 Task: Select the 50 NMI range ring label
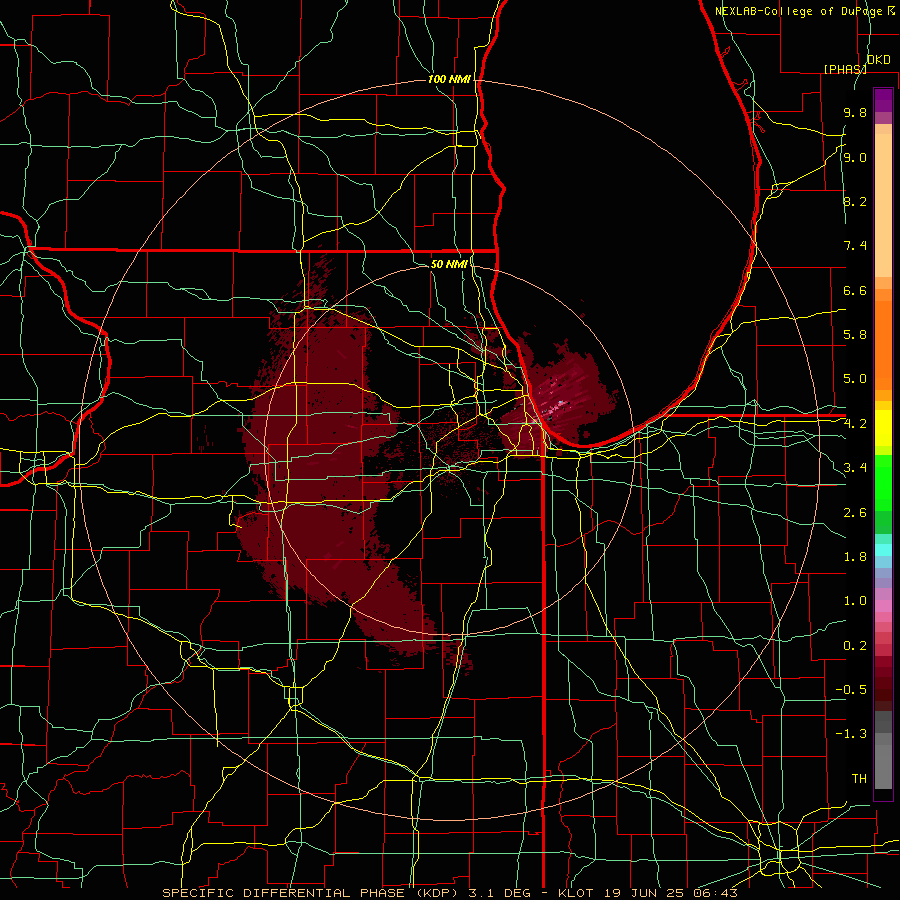click(449, 264)
